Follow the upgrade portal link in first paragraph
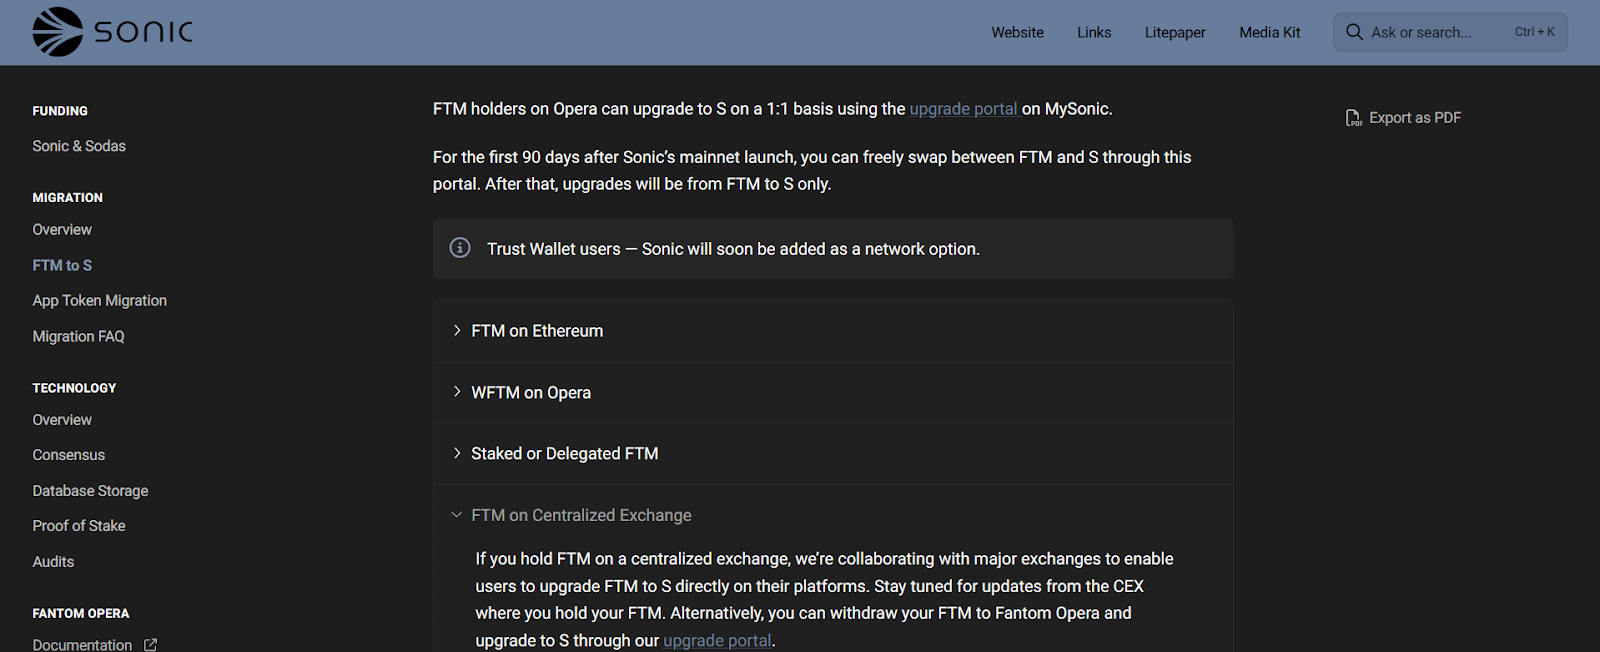Viewport: 1600px width, 652px height. [x=963, y=109]
